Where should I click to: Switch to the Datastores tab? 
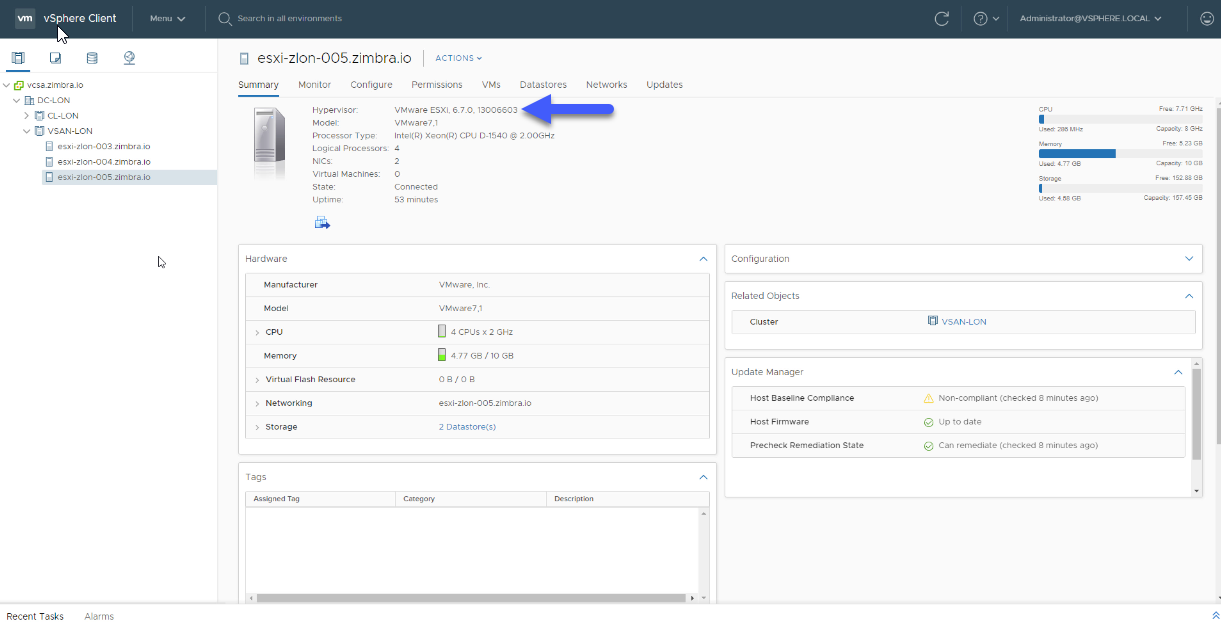pos(543,85)
